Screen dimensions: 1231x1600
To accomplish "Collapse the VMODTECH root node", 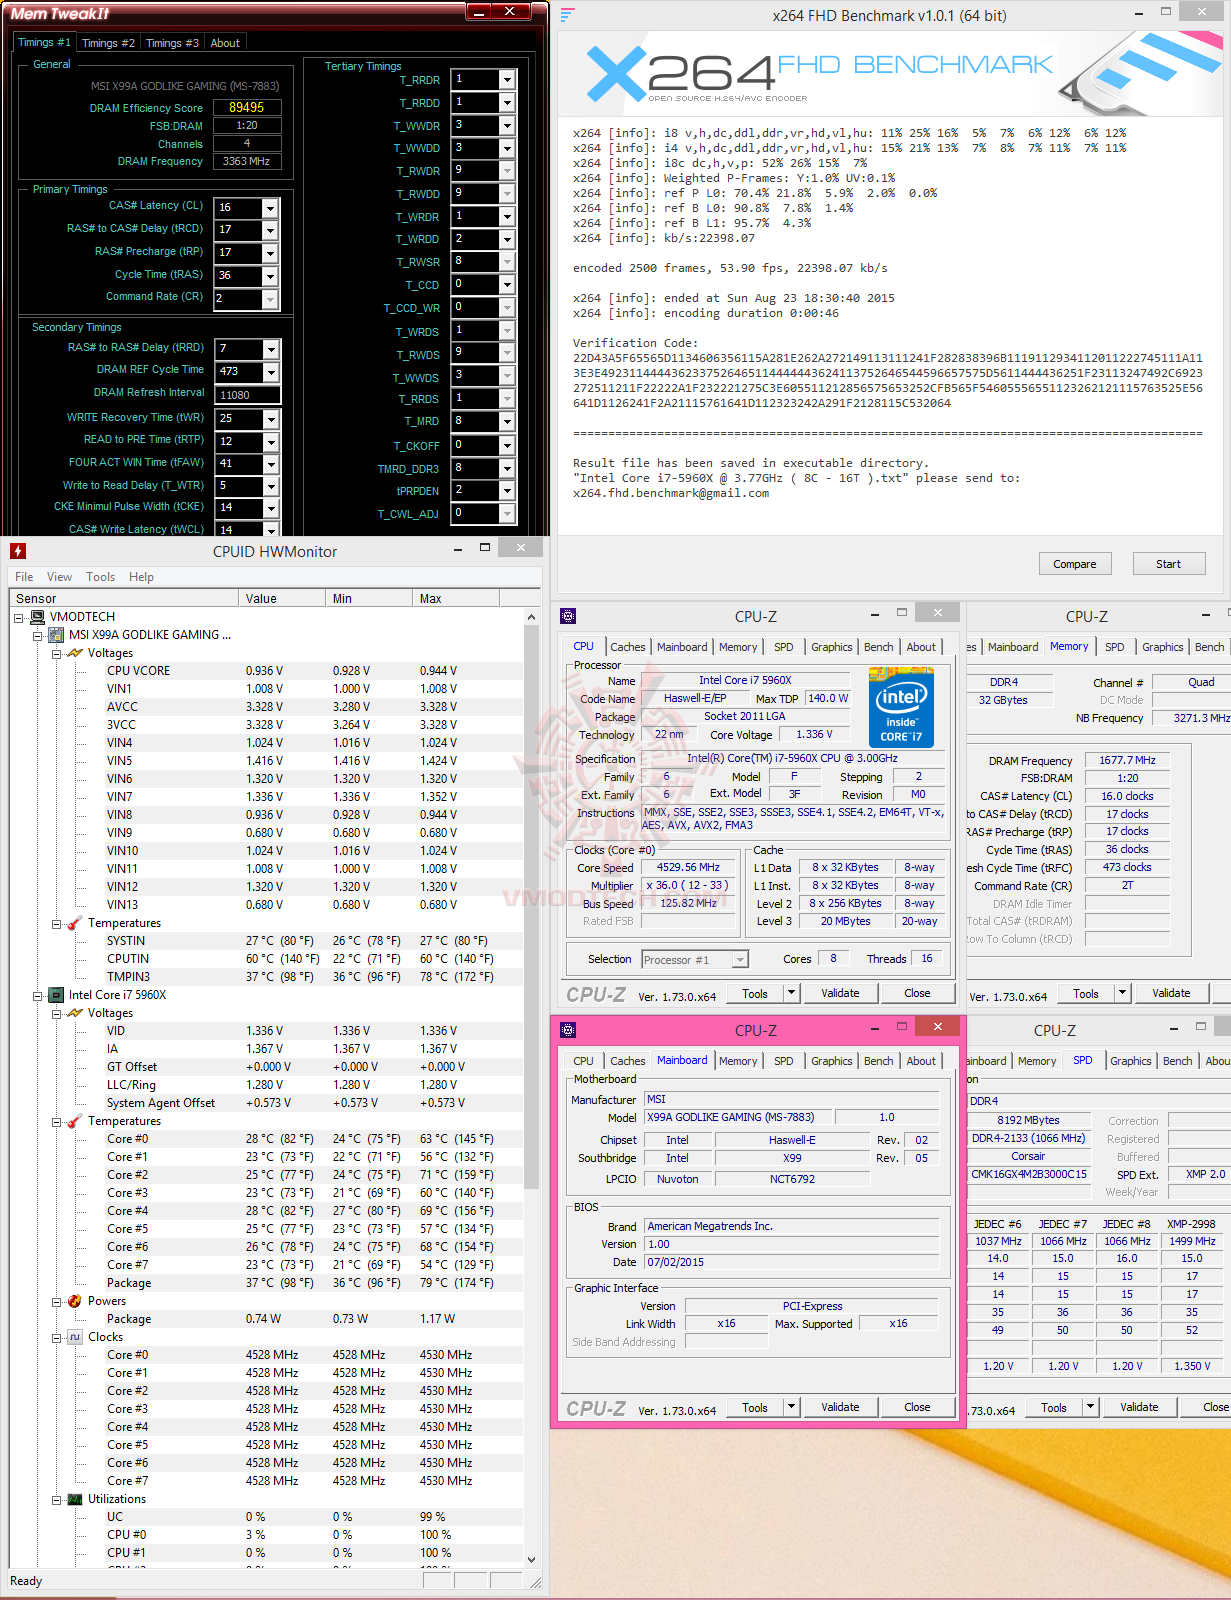I will (x=19, y=618).
